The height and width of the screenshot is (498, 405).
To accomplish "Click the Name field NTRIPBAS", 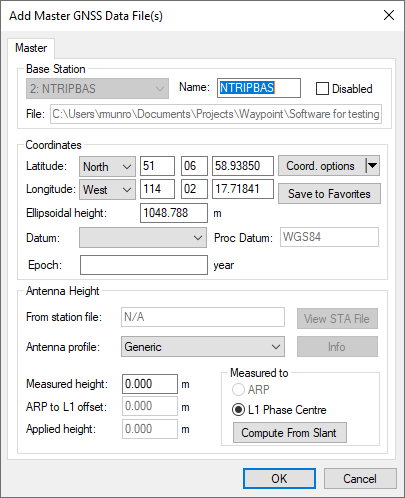I will [x=259, y=88].
